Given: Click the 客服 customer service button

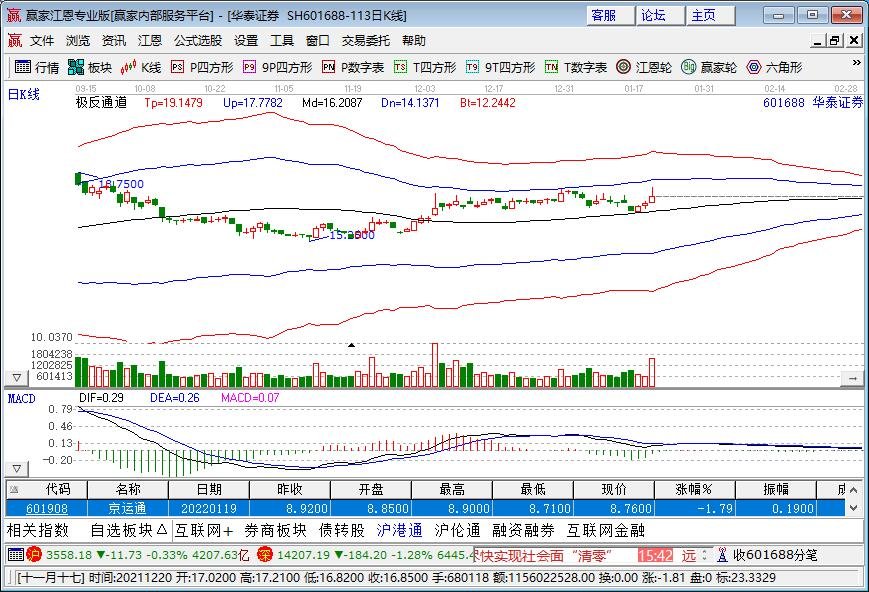Looking at the screenshot, I should (x=610, y=16).
